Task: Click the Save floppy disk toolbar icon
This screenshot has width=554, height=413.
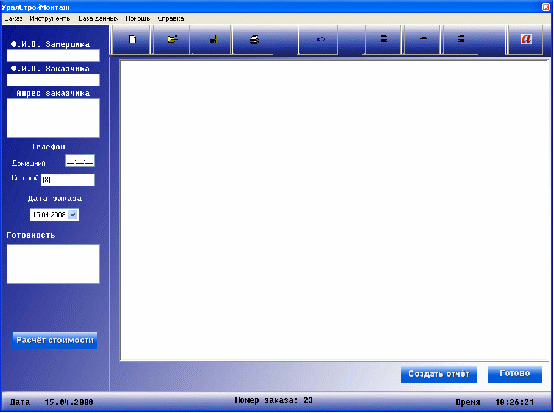Action: click(212, 39)
